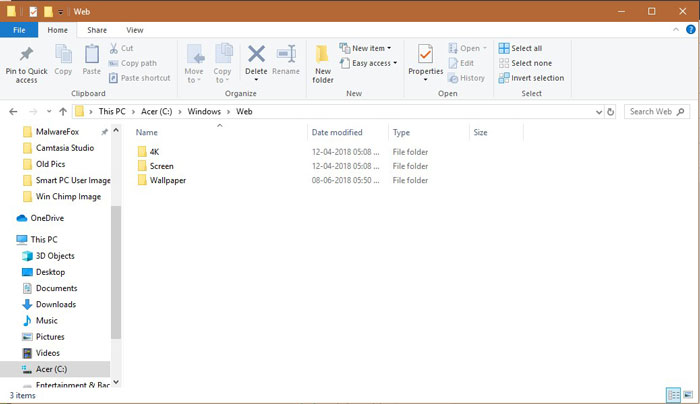The width and height of the screenshot is (700, 404).
Task: Click Invert selection
Action: [531, 78]
